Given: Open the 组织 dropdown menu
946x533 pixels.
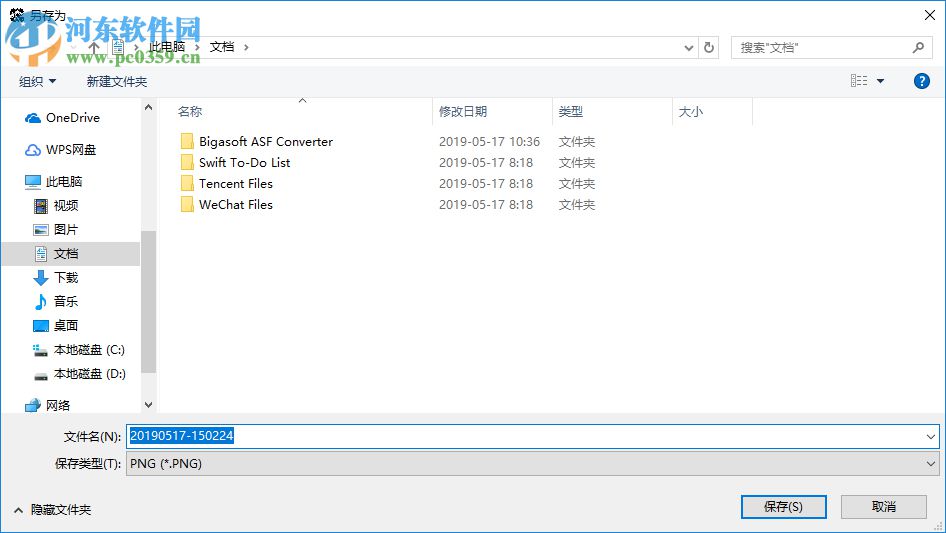Looking at the screenshot, I should tap(37, 81).
